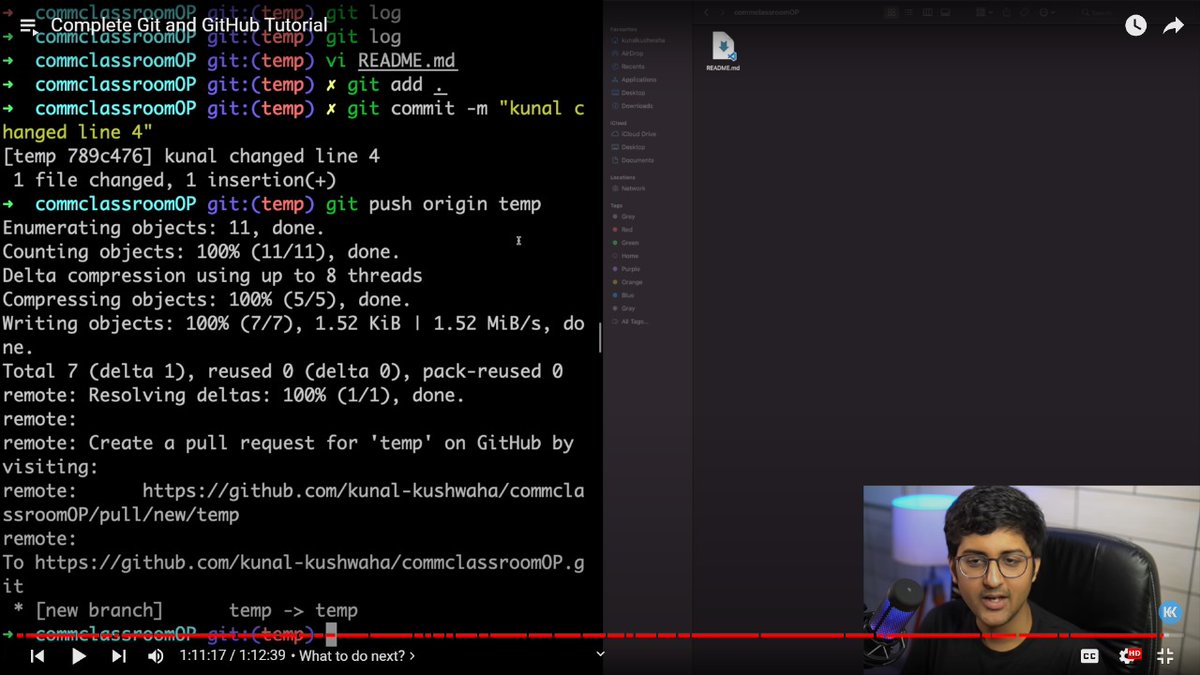The height and width of the screenshot is (675, 1200).
Task: Switch Finder to icon view
Action: coord(891,12)
